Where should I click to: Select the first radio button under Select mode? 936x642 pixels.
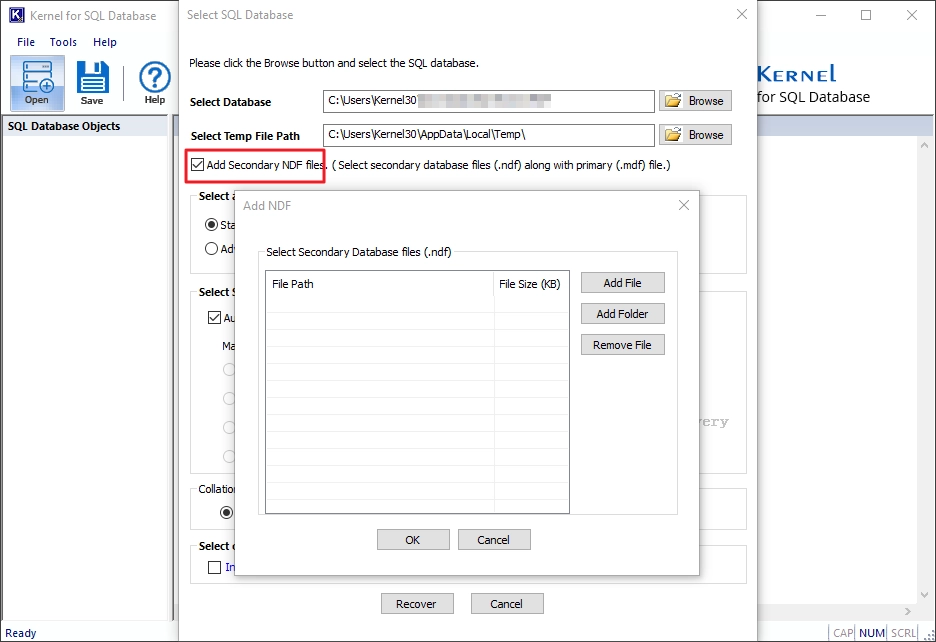(x=211, y=225)
